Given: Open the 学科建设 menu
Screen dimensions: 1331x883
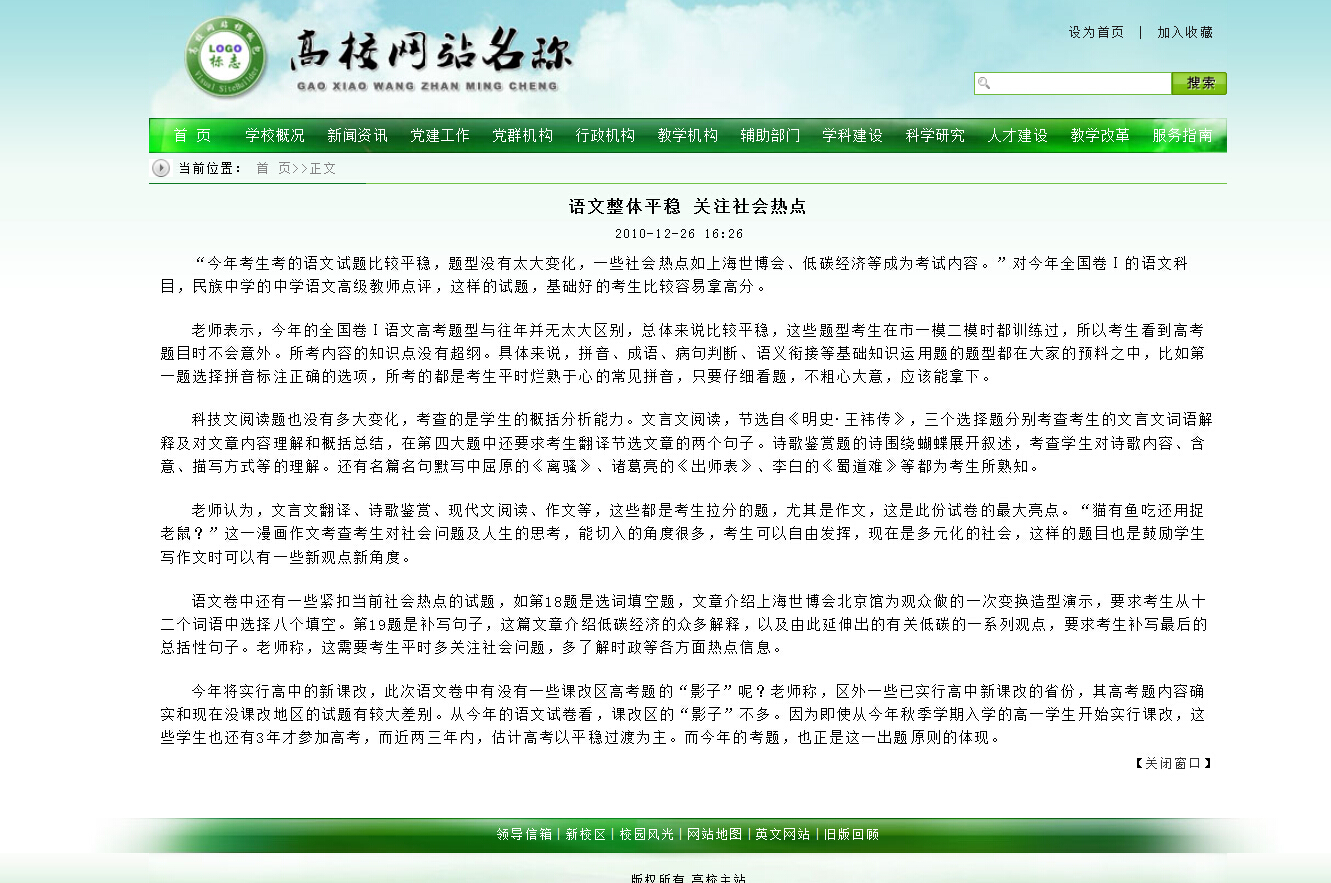Looking at the screenshot, I should coord(853,135).
